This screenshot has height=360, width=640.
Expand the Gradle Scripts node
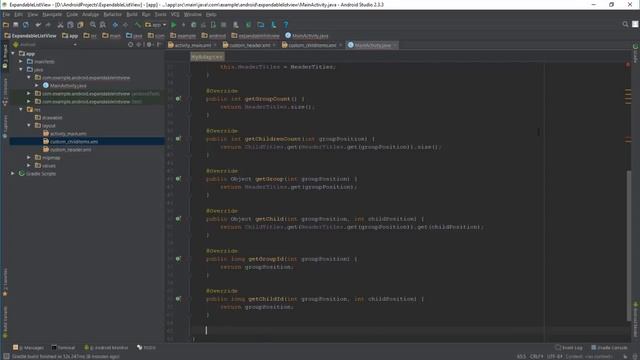(x=13, y=173)
